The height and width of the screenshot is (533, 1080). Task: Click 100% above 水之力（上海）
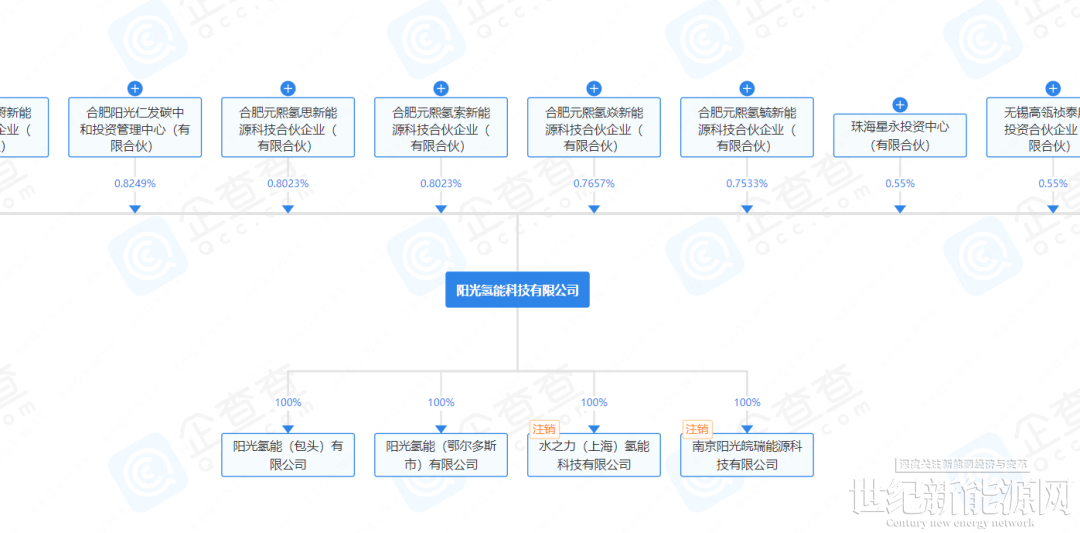(594, 403)
